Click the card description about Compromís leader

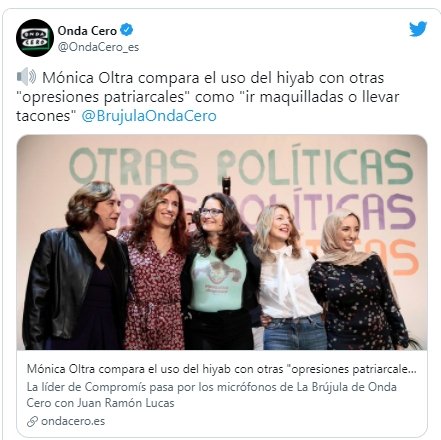(x=212, y=395)
